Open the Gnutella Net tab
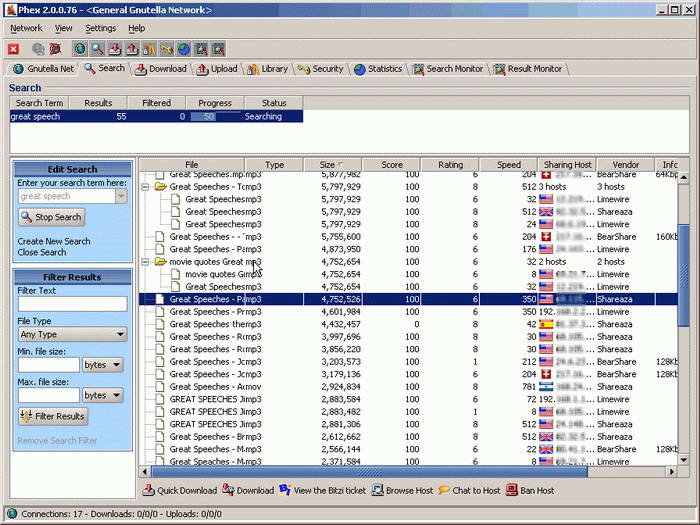 click(43, 69)
